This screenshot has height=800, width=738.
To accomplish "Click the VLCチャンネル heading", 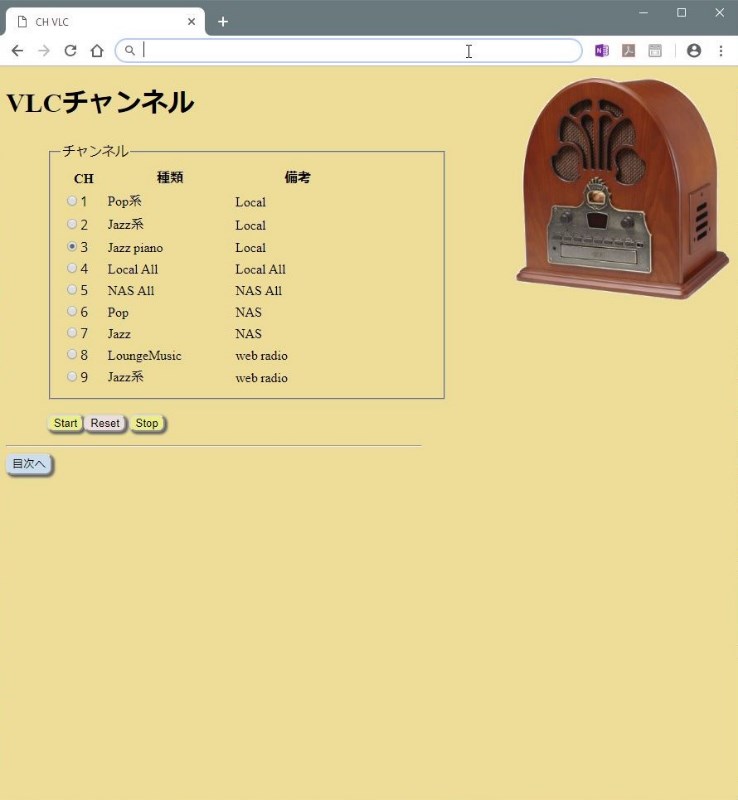I will coord(100,102).
